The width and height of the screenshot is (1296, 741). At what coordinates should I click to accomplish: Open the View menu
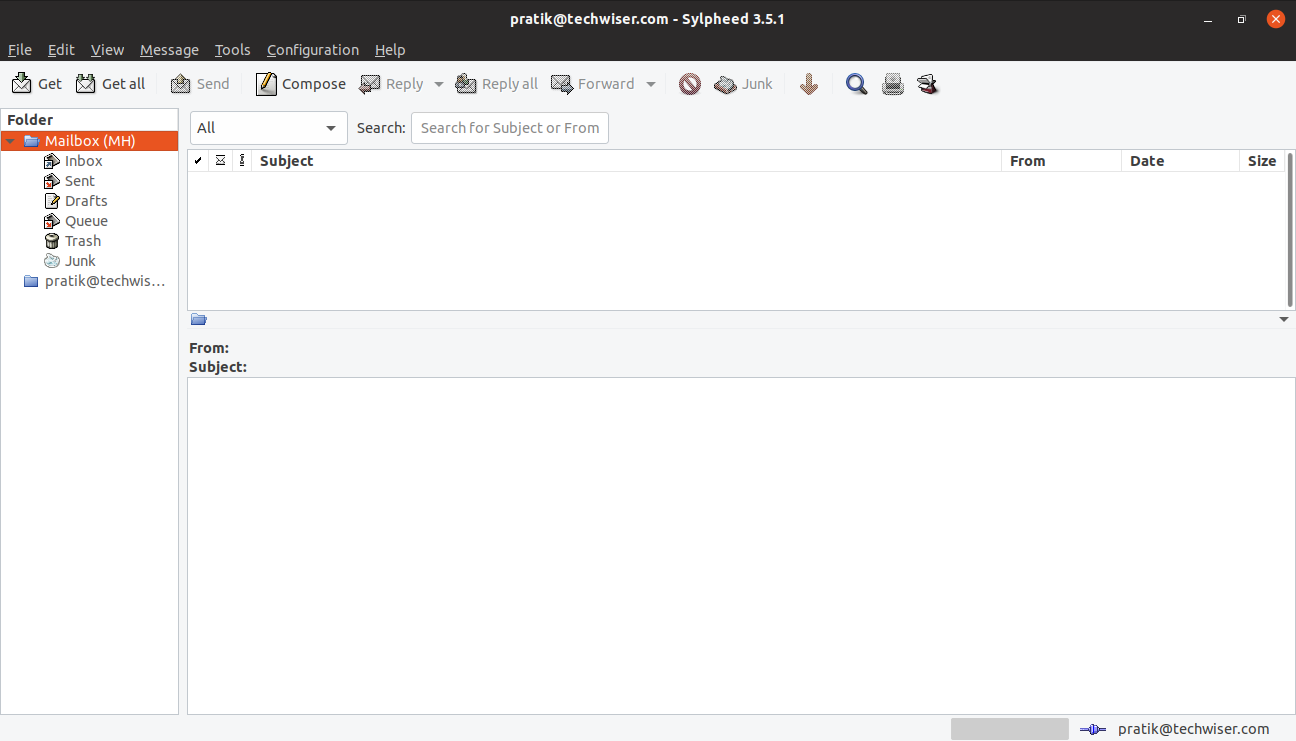pyautogui.click(x=107, y=50)
